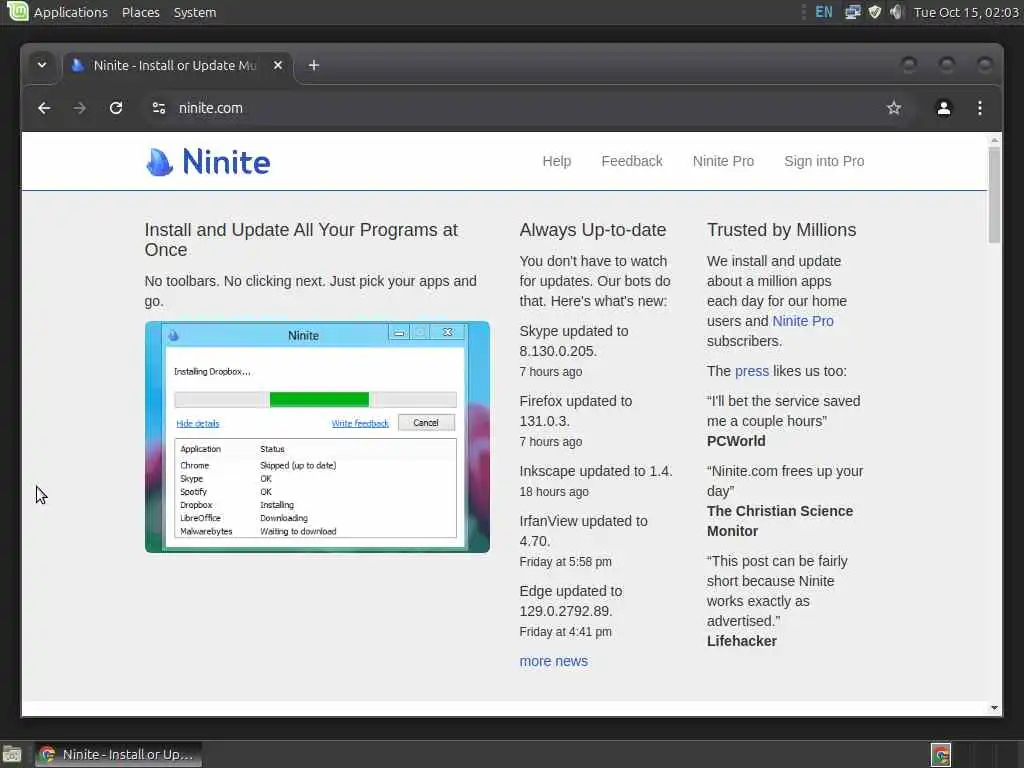Click 'Install and Update All Your Programs' heading
The height and width of the screenshot is (768, 1024).
[301, 240]
